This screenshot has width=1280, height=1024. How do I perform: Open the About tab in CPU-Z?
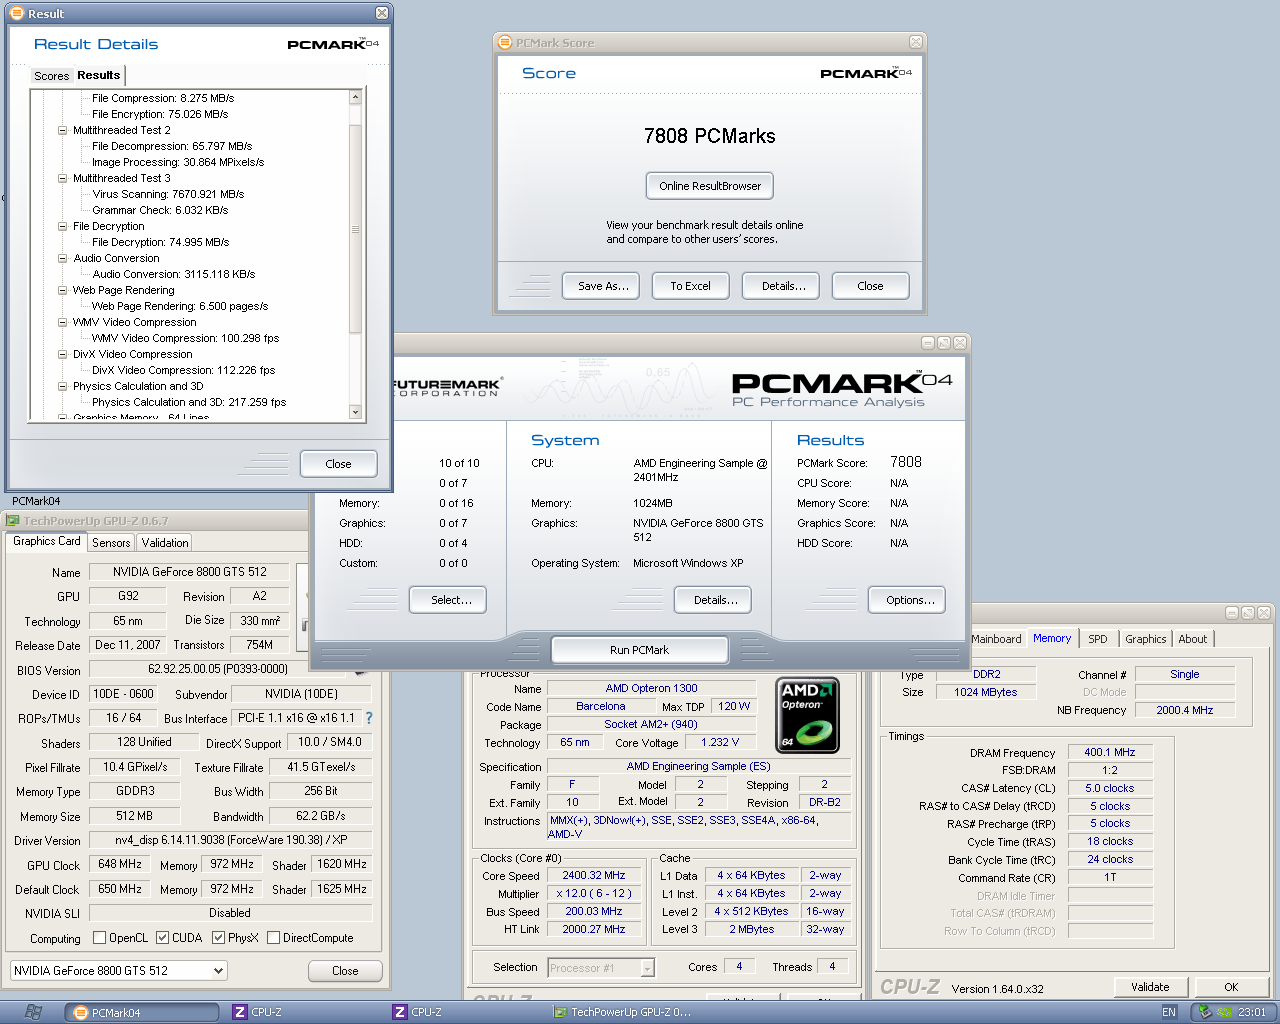pyautogui.click(x=1192, y=639)
